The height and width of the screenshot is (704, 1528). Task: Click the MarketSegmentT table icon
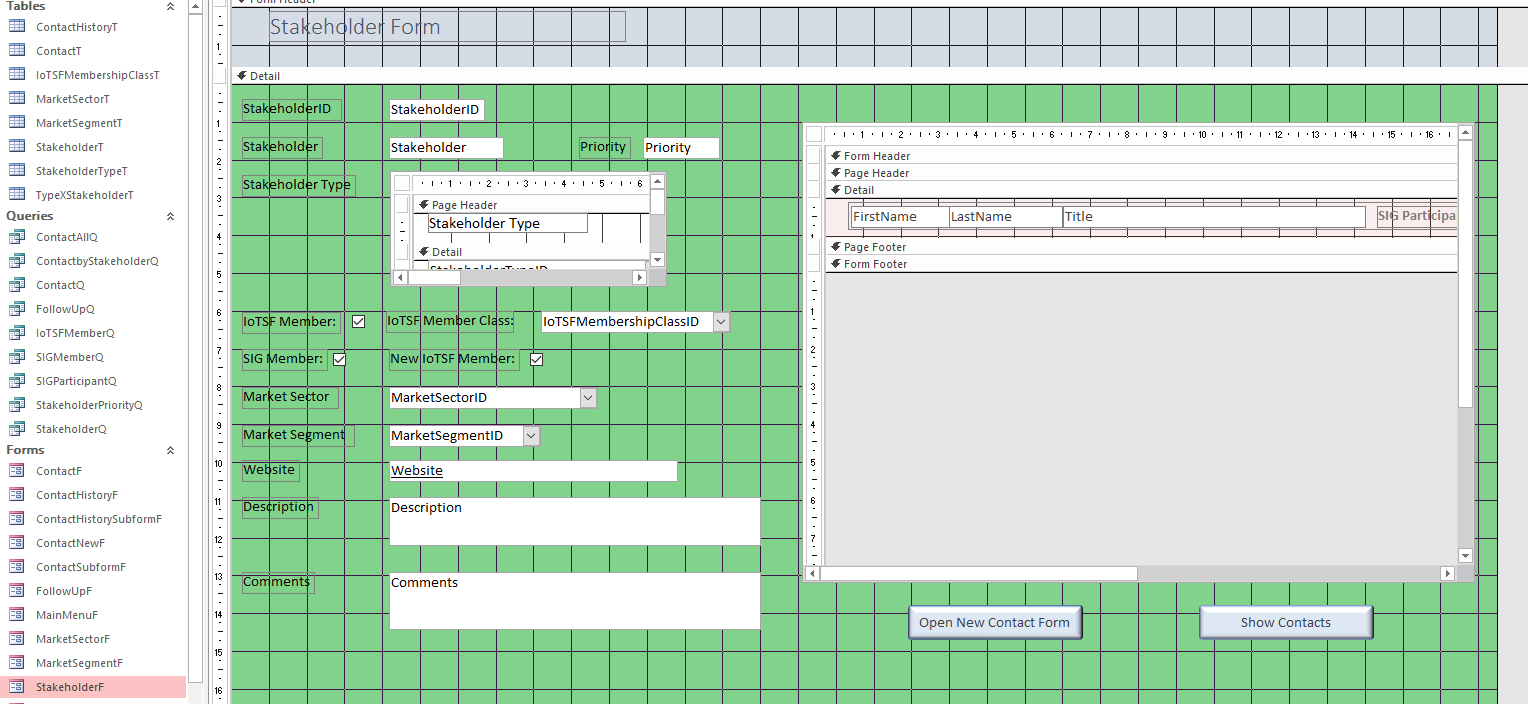click(x=17, y=122)
